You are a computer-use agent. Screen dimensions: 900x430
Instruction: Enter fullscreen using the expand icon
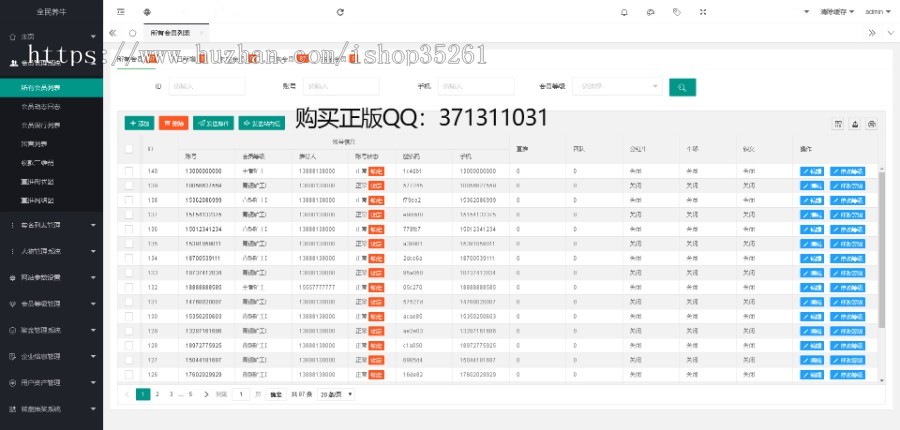[703, 12]
